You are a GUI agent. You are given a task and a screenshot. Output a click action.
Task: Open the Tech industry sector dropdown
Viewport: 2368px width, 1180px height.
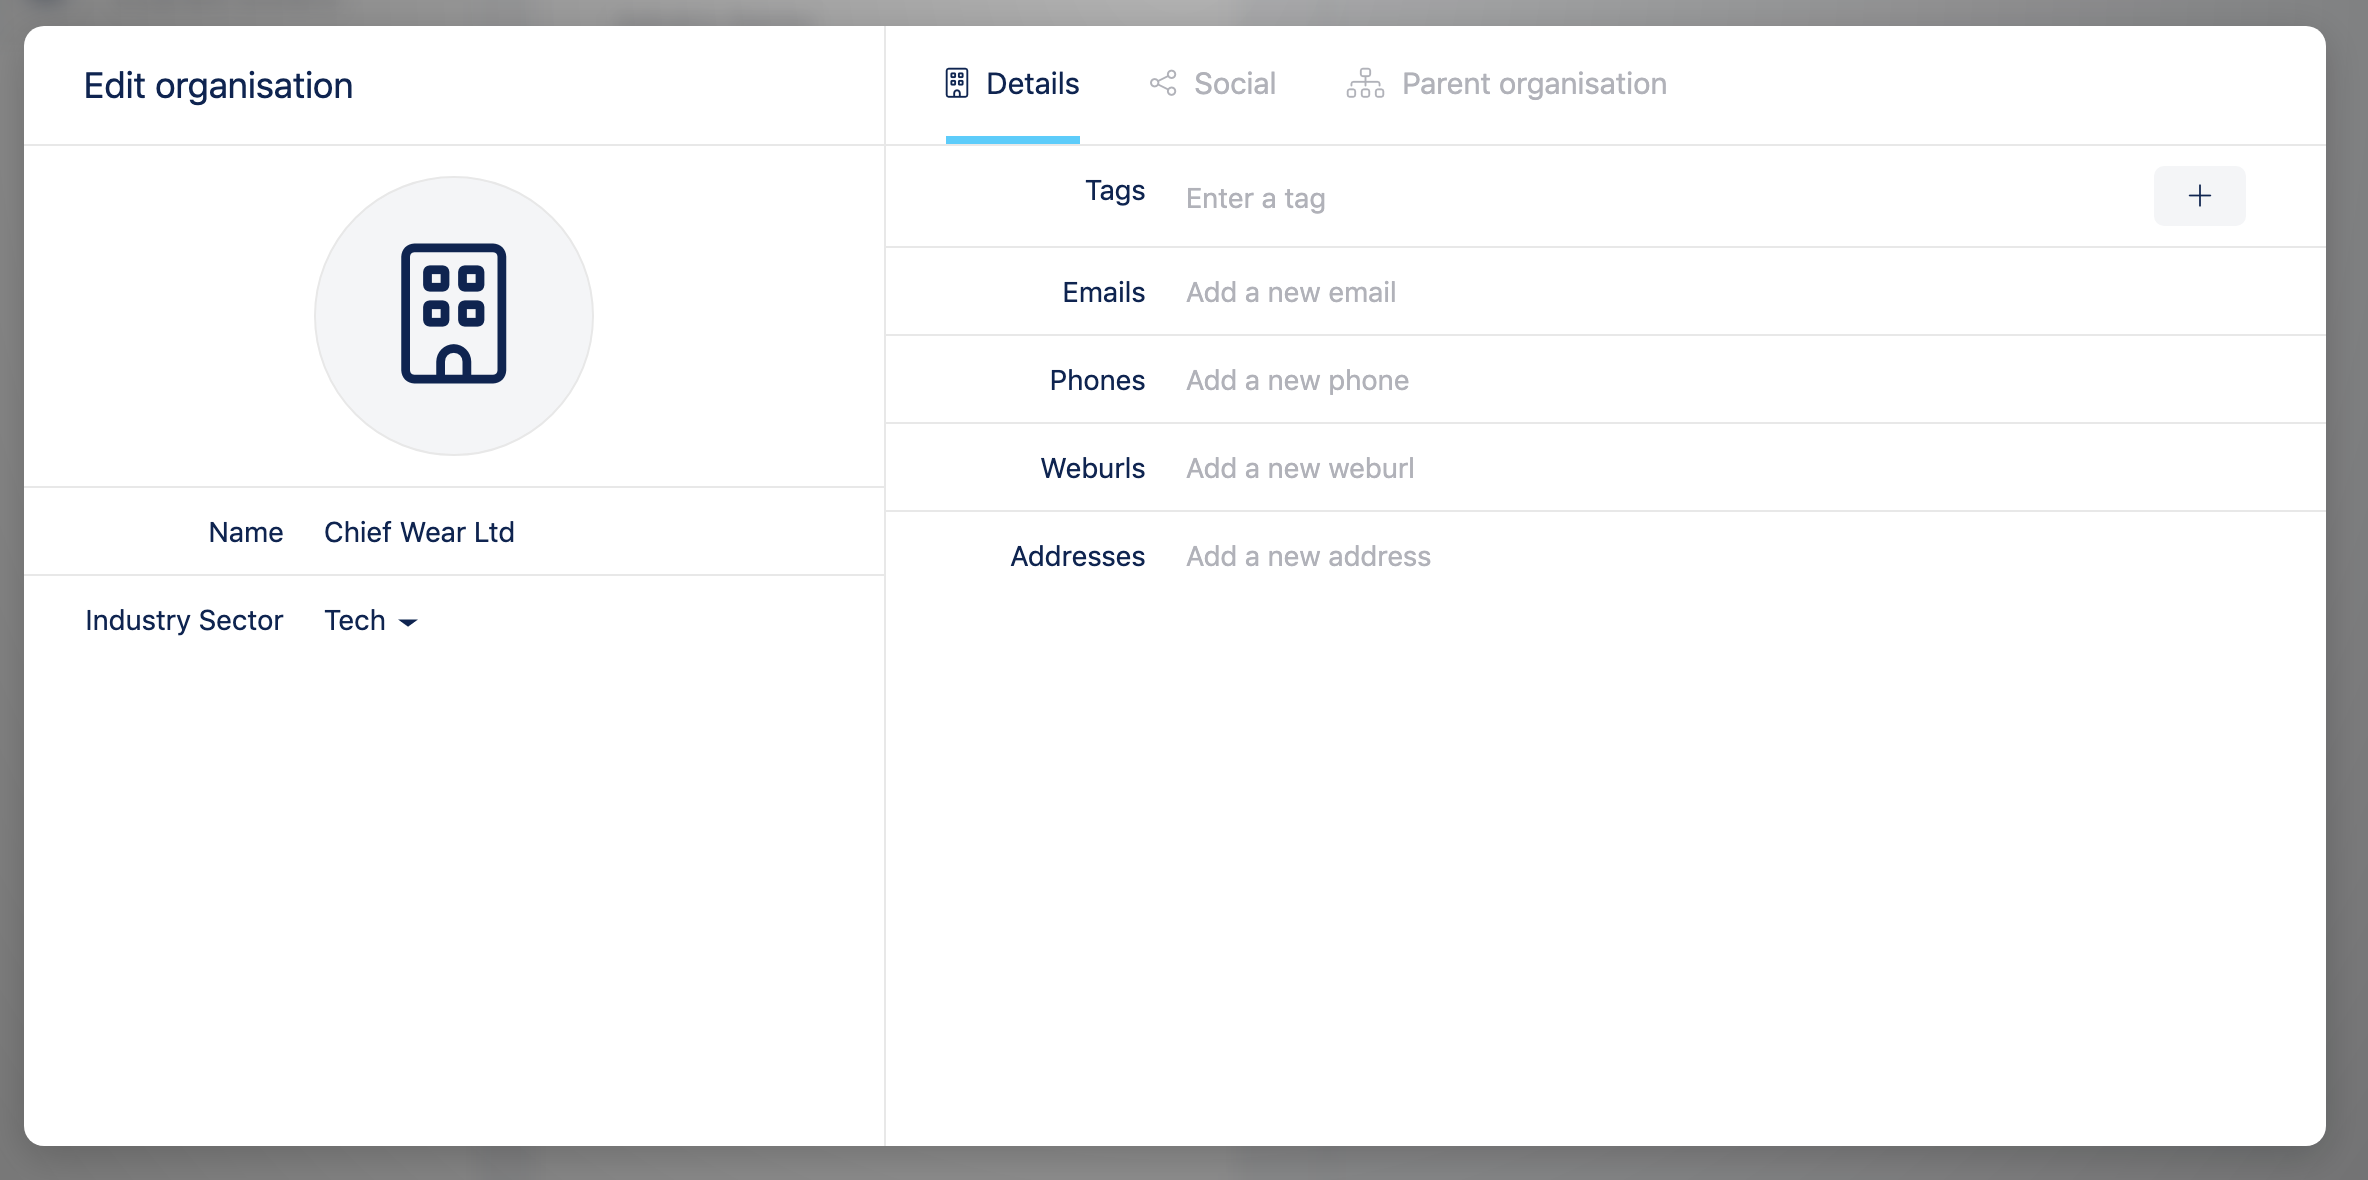(x=356, y=620)
